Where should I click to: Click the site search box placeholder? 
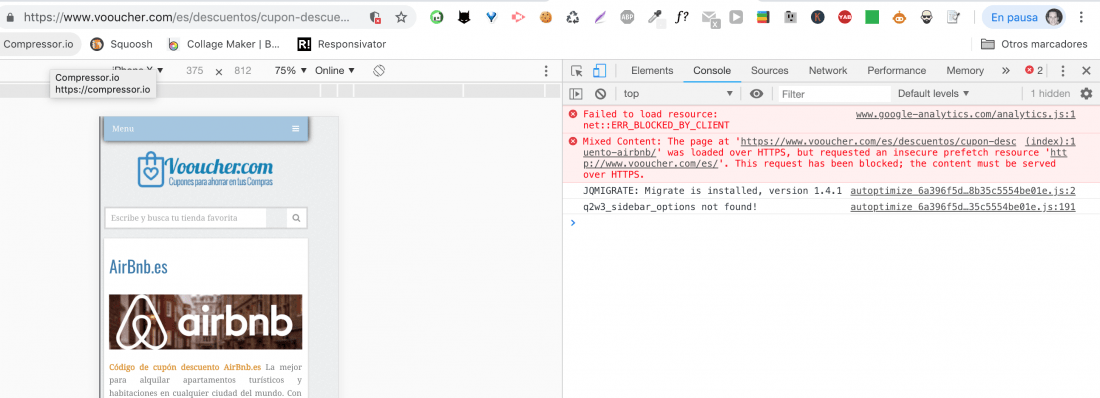[174, 218]
